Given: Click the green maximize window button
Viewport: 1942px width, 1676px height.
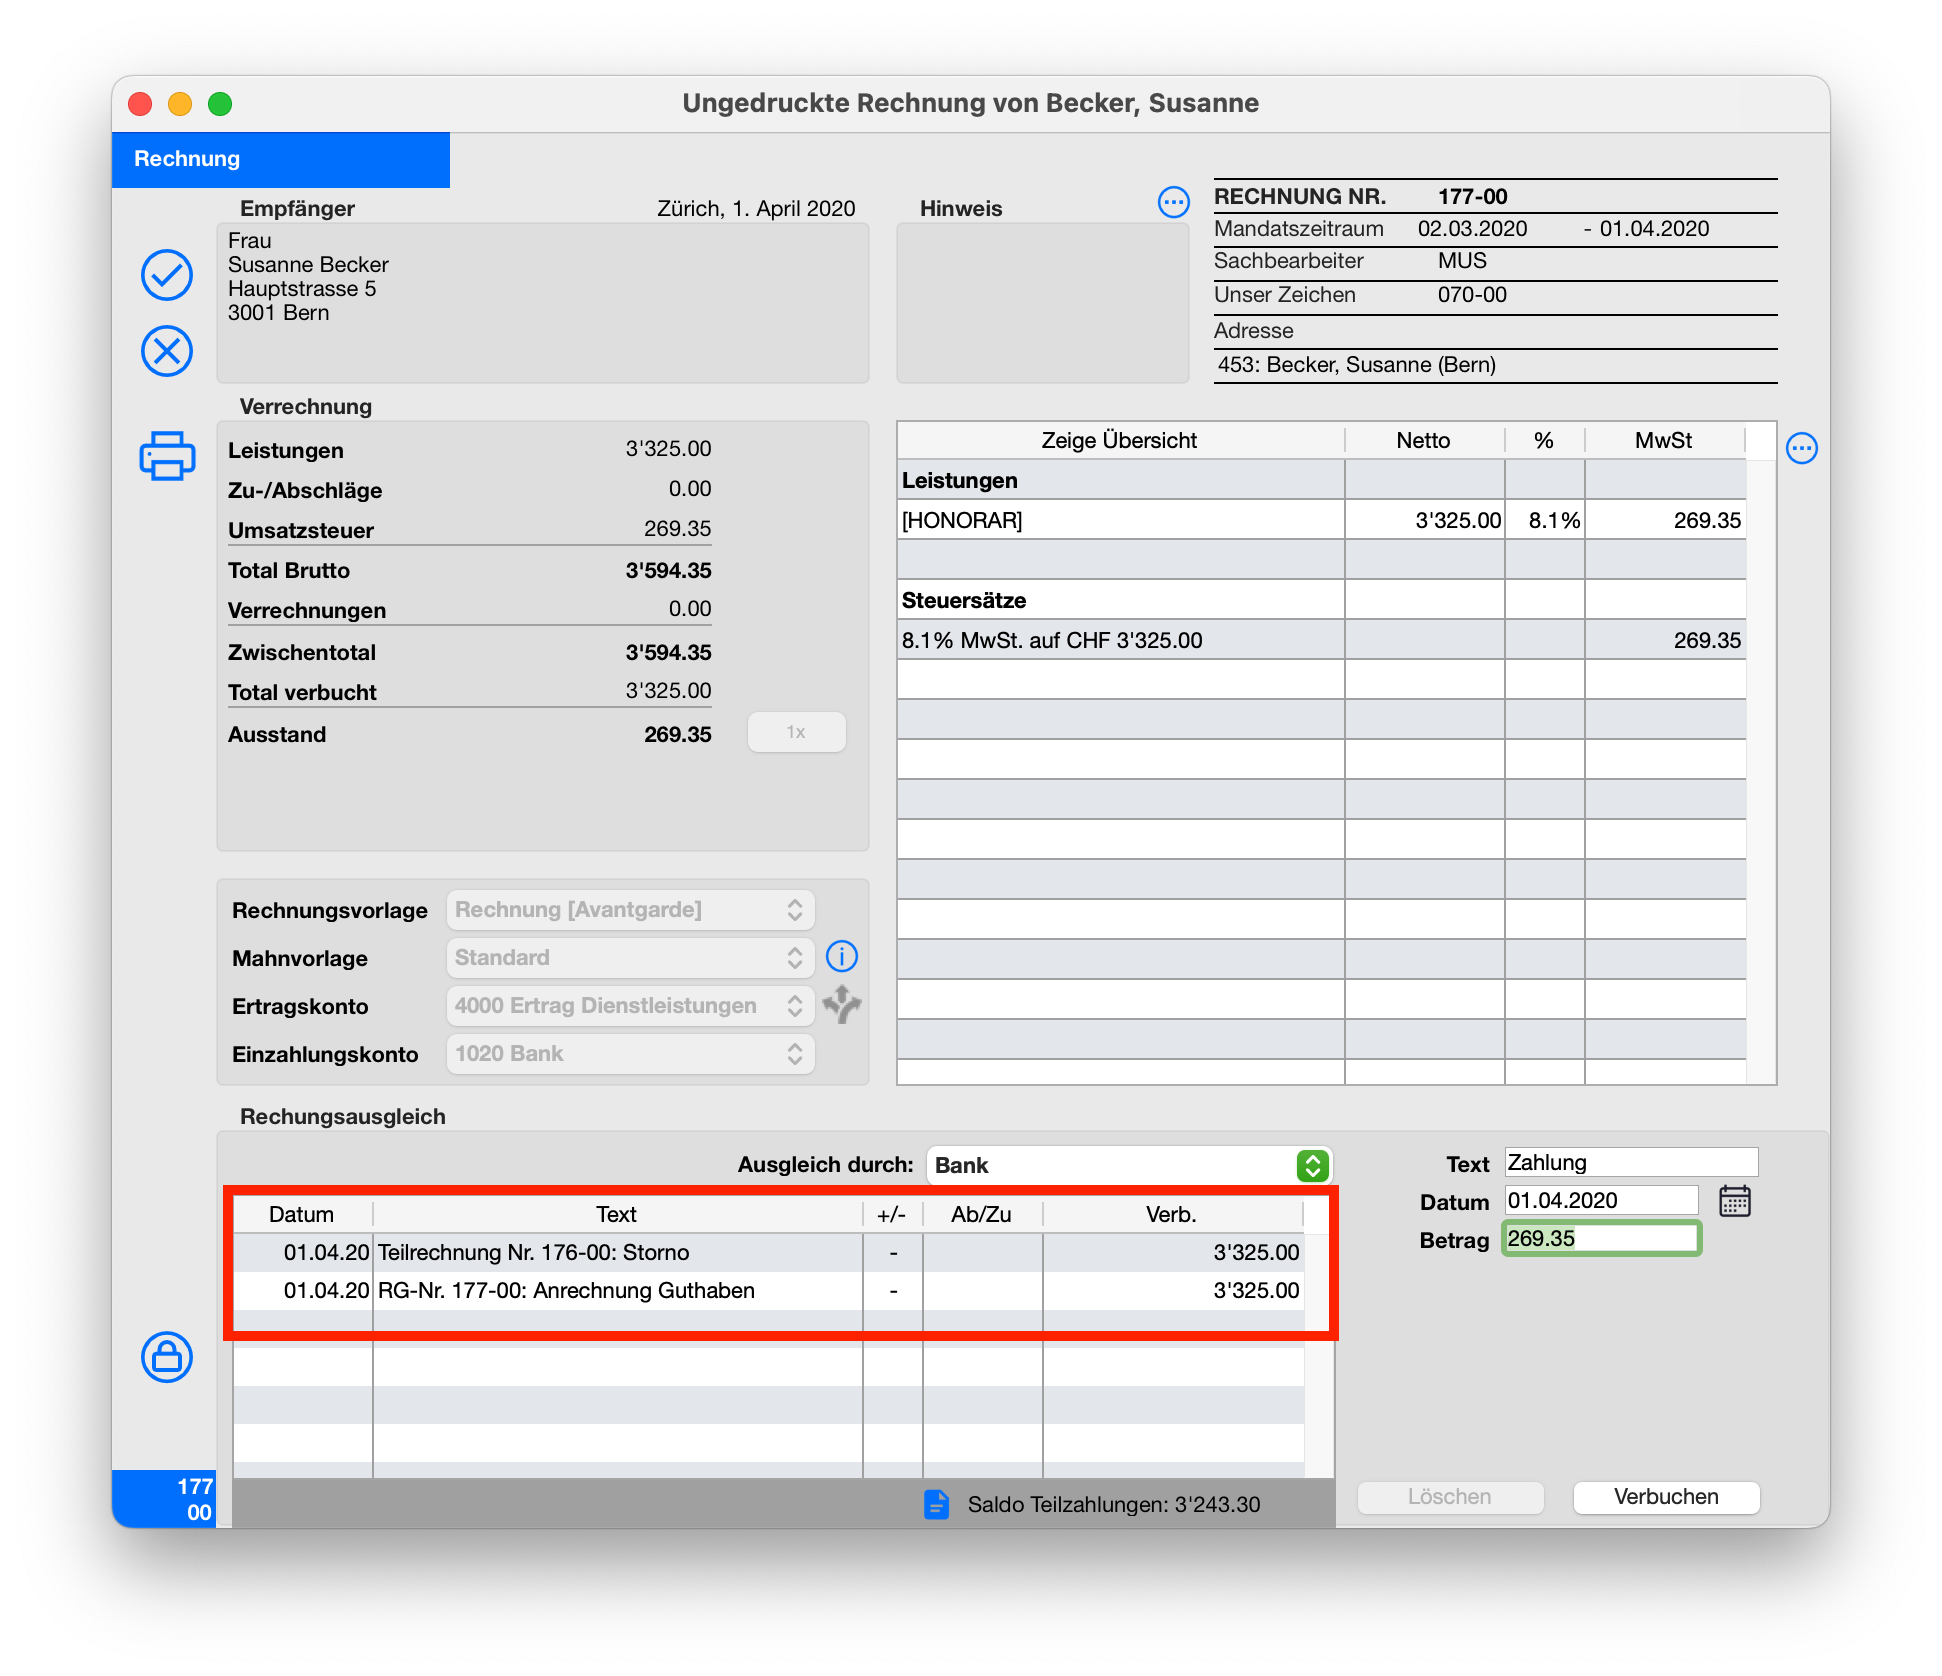Looking at the screenshot, I should (x=220, y=104).
